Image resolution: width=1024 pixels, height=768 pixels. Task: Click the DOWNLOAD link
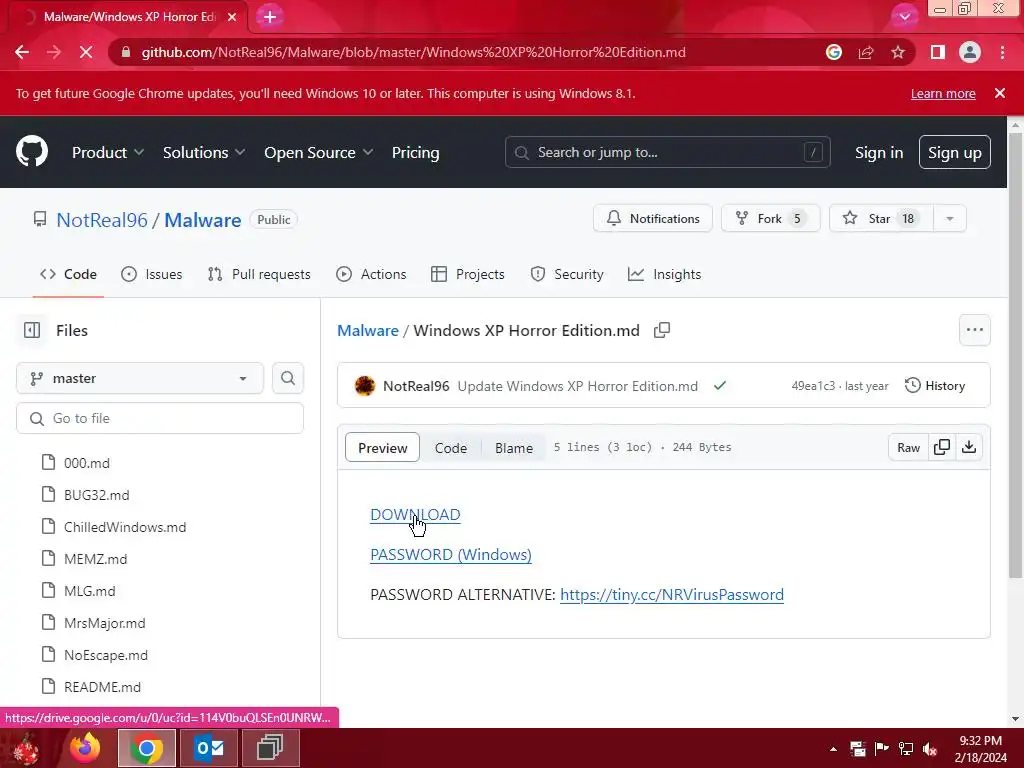pyautogui.click(x=415, y=515)
